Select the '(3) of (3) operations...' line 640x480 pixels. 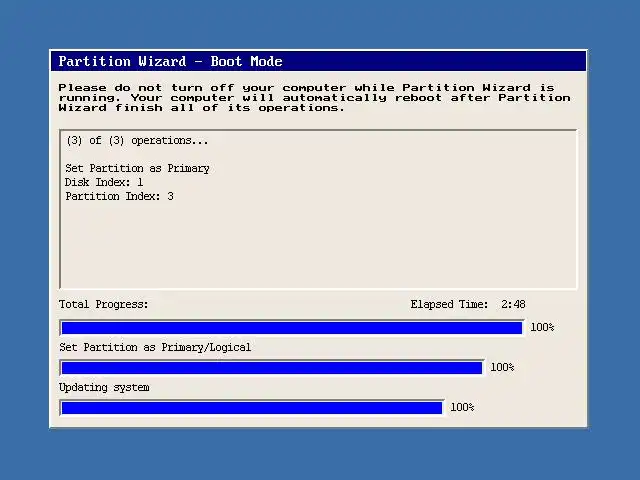[137, 141]
